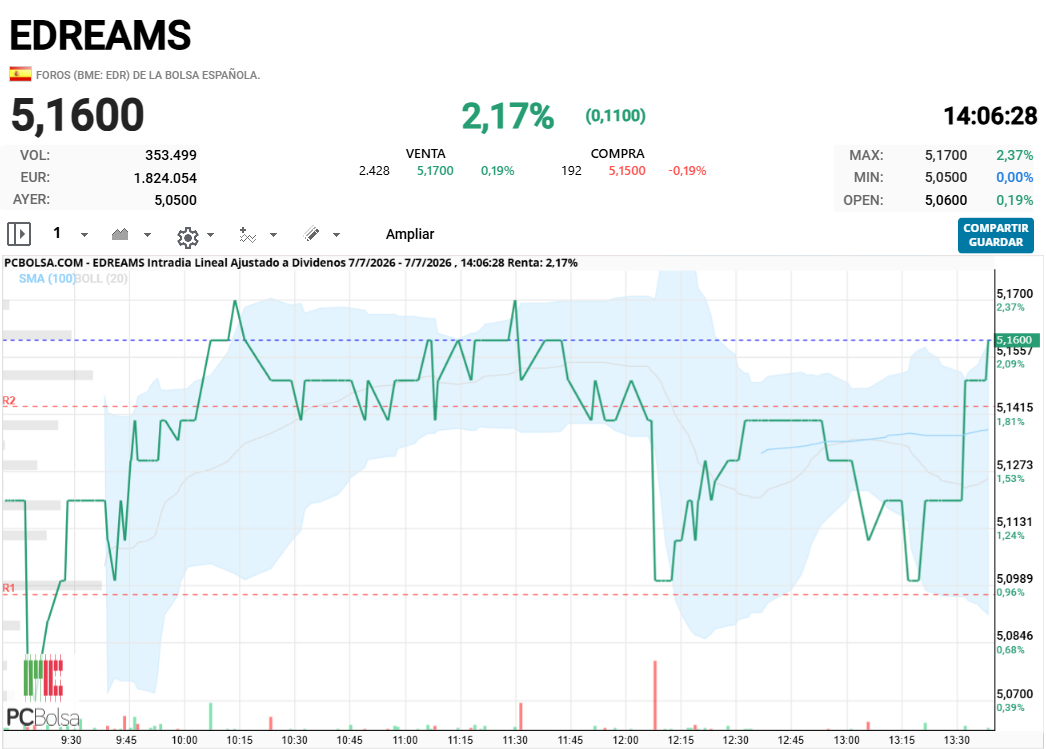Click the green 5,1600 price tag
The width and height of the screenshot is (1046, 749).
tap(1016, 340)
